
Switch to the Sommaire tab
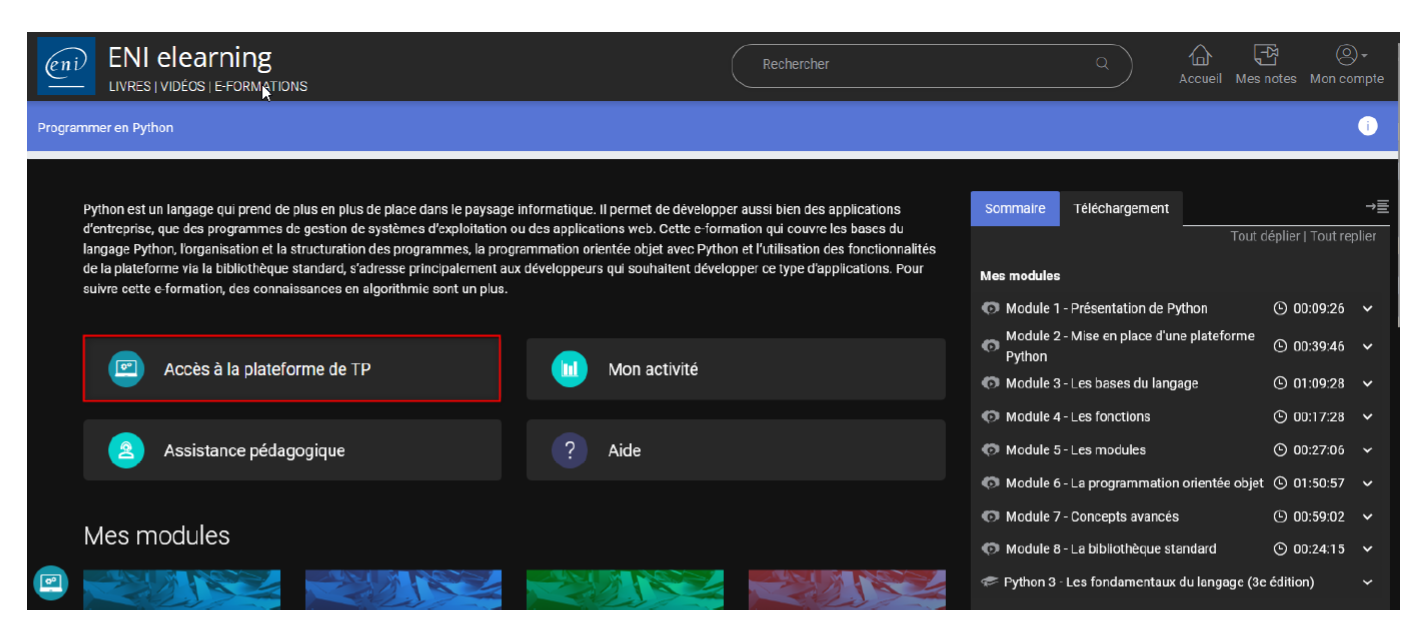(1015, 208)
